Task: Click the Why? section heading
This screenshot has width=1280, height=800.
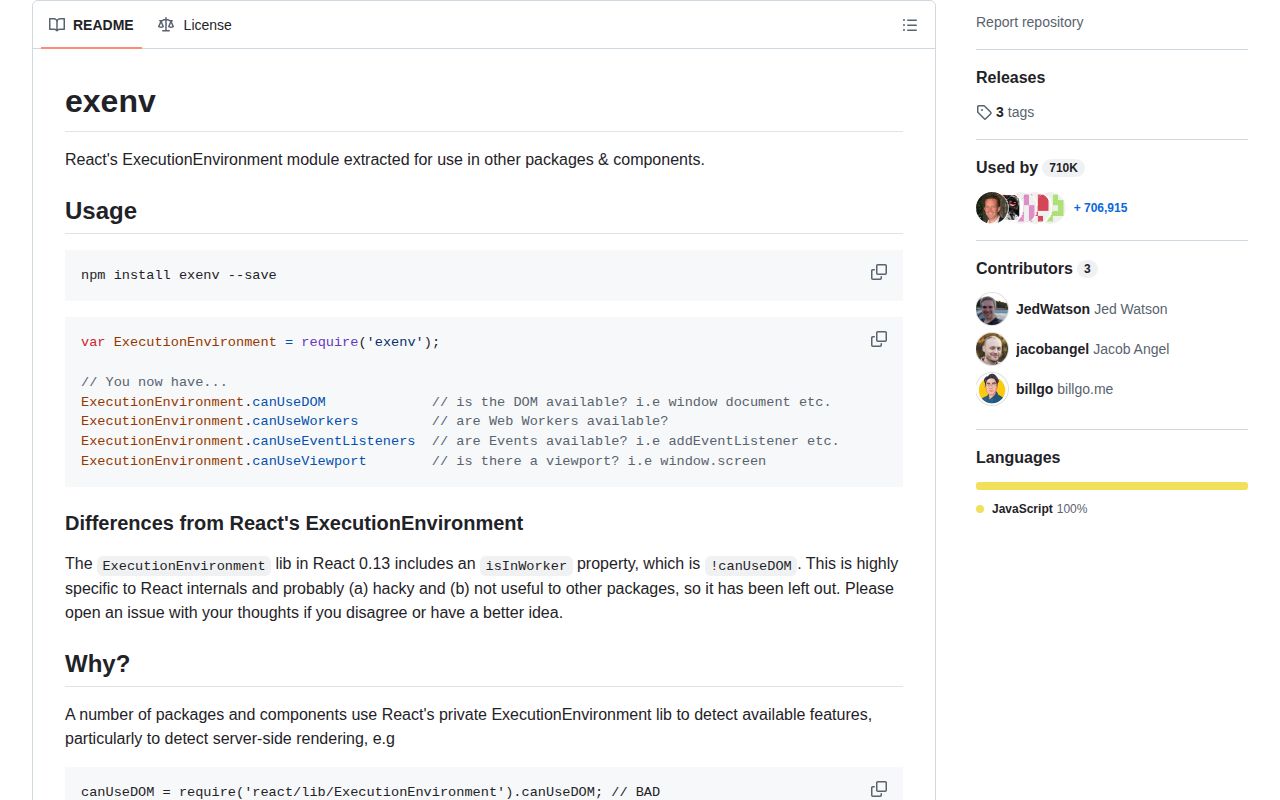Action: coord(97,664)
